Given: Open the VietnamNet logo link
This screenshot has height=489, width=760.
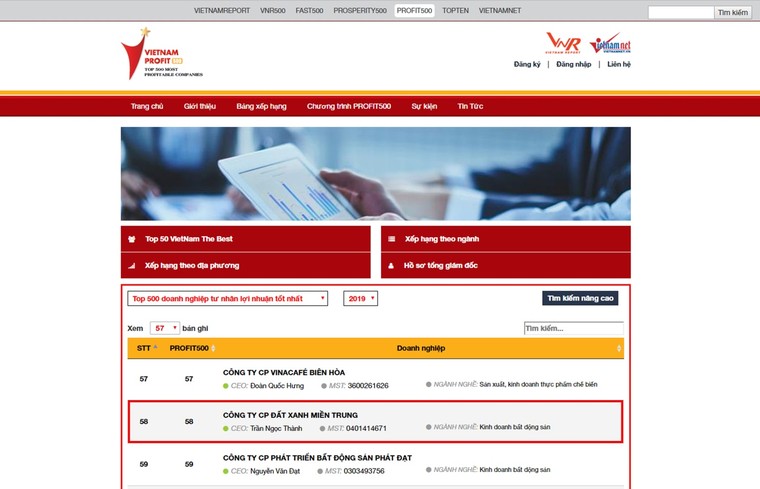Looking at the screenshot, I should coord(610,44).
